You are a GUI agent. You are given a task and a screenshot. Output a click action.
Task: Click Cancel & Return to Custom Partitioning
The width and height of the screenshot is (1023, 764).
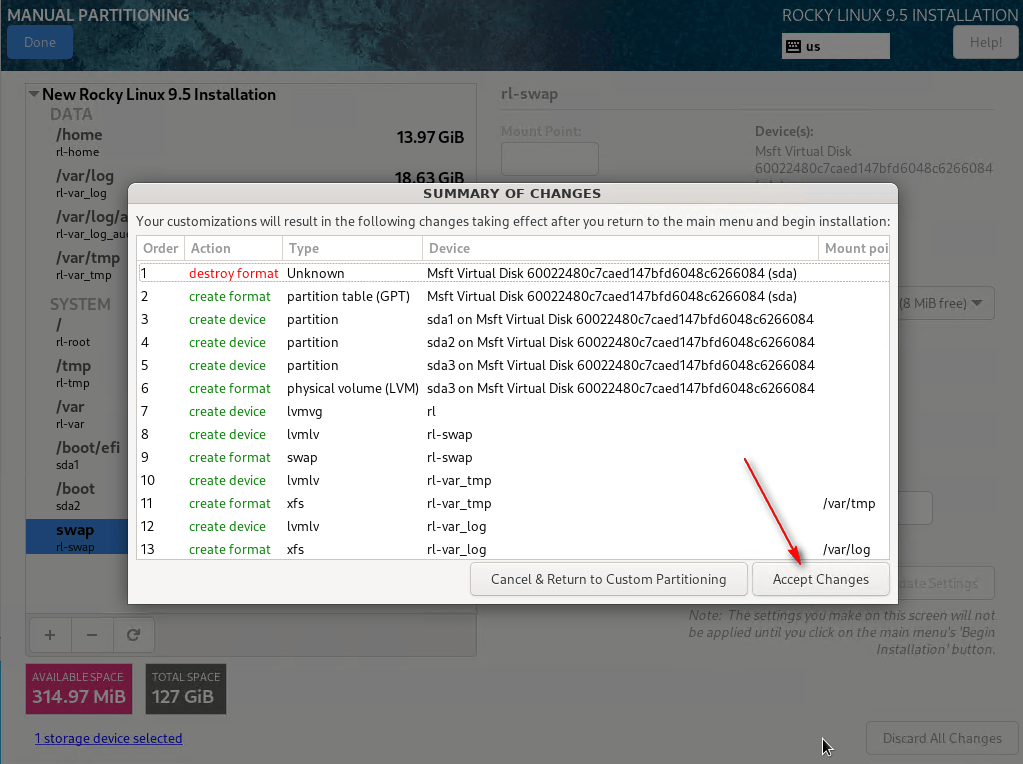point(608,579)
